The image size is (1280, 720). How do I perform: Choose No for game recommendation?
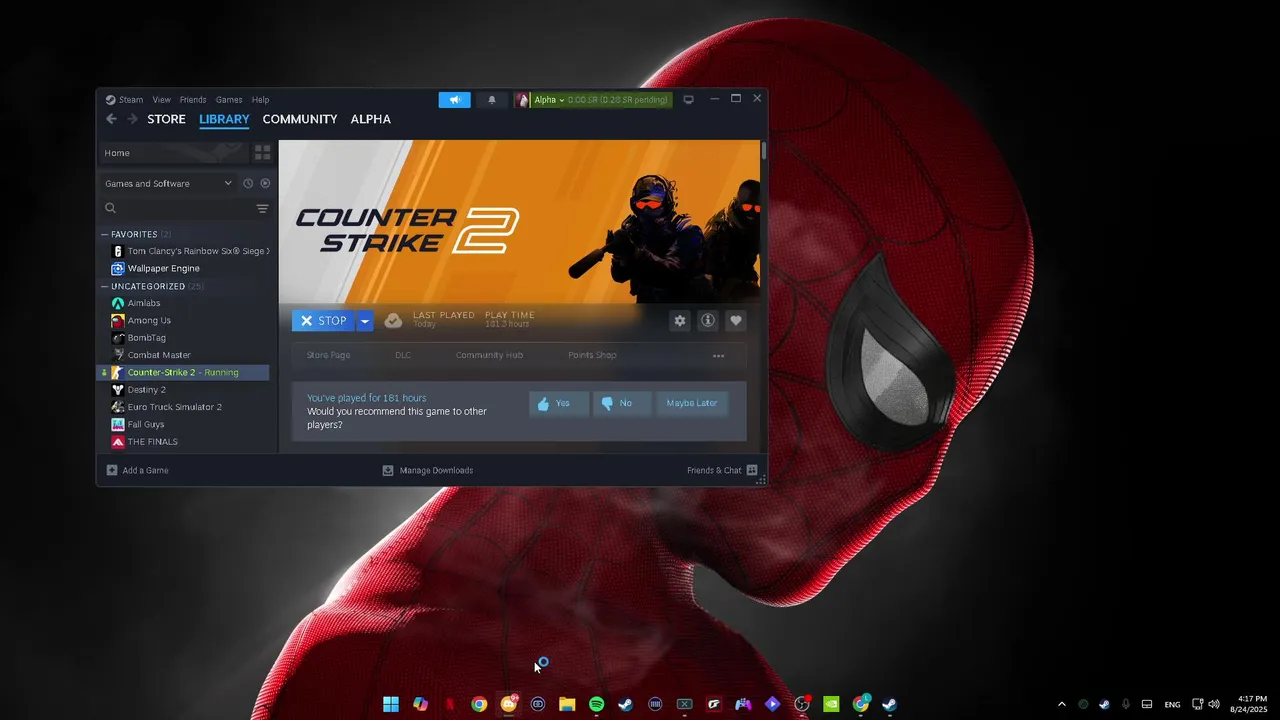pos(621,403)
